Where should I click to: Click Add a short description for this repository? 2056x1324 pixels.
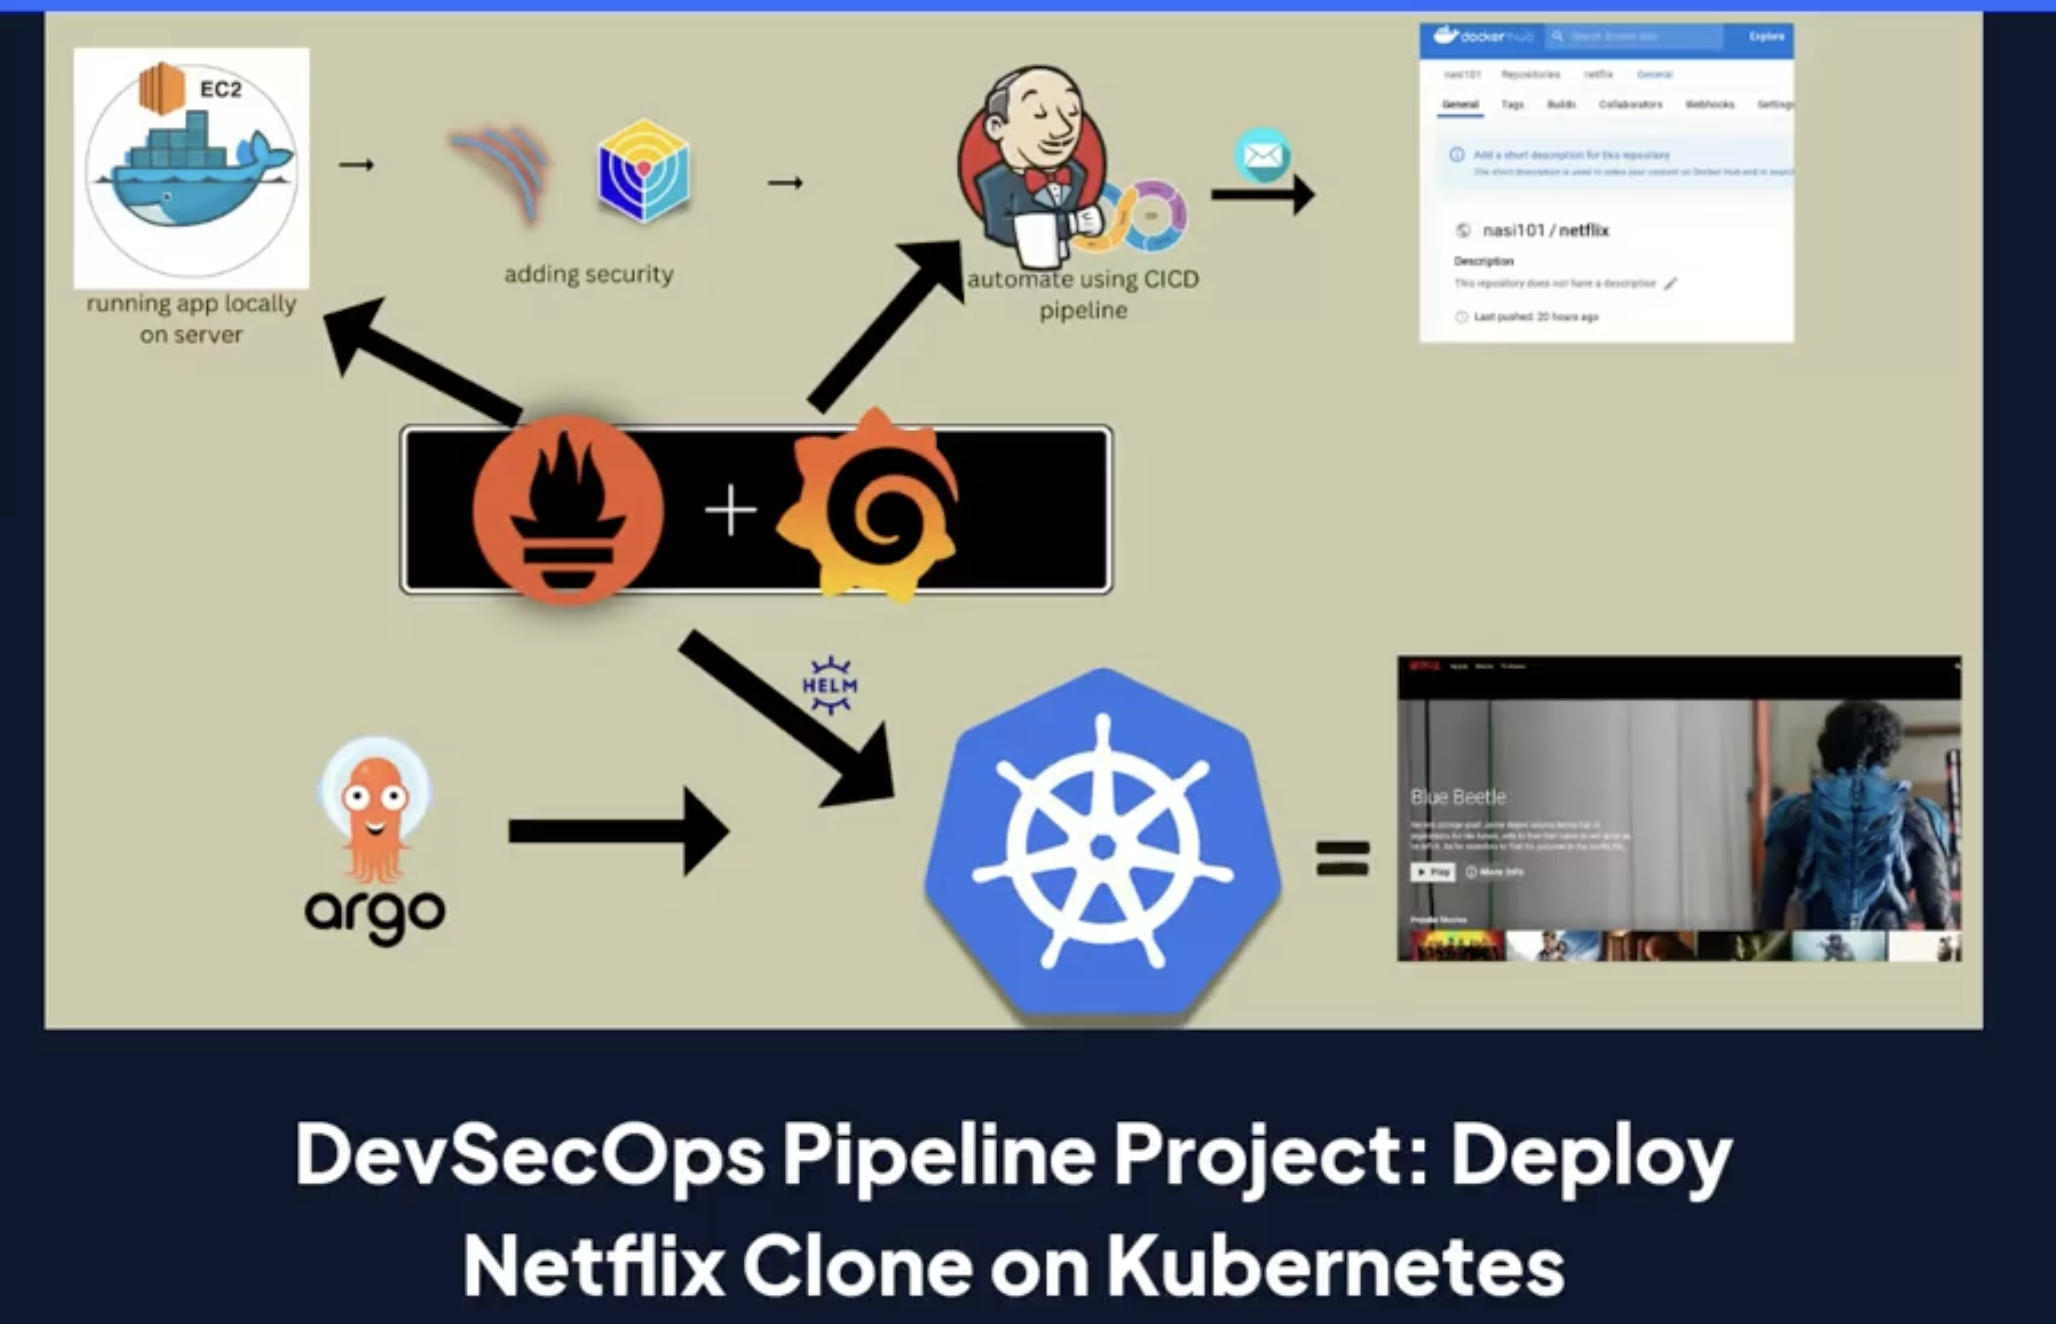[x=1571, y=155]
